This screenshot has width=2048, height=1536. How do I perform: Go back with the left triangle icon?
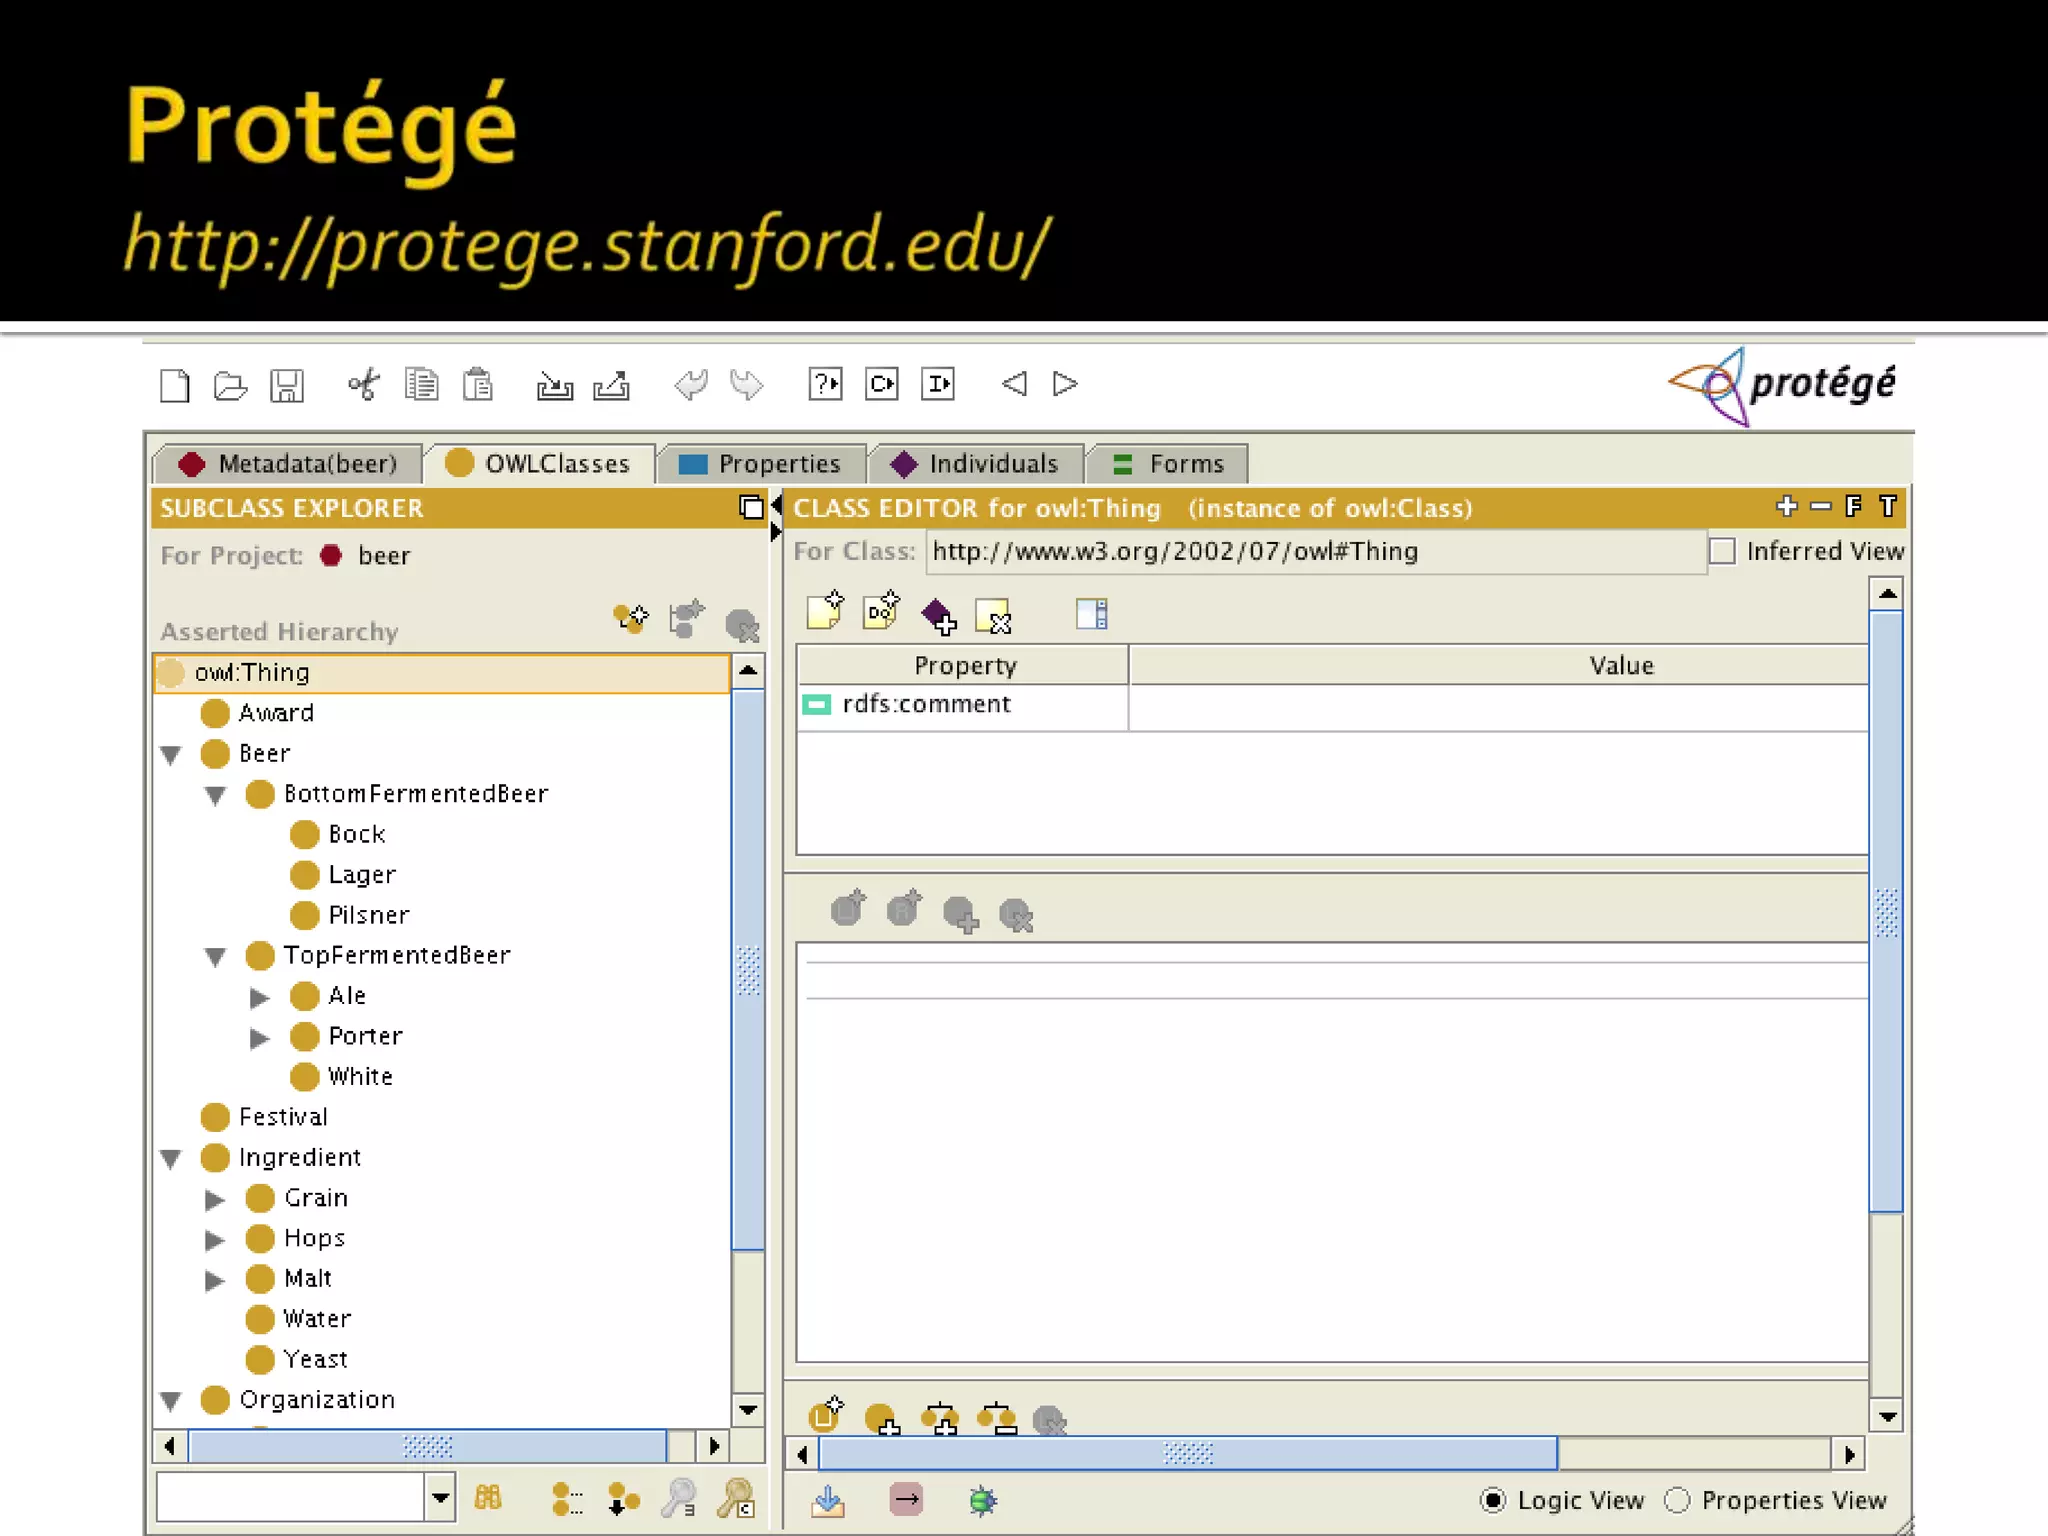(1014, 383)
